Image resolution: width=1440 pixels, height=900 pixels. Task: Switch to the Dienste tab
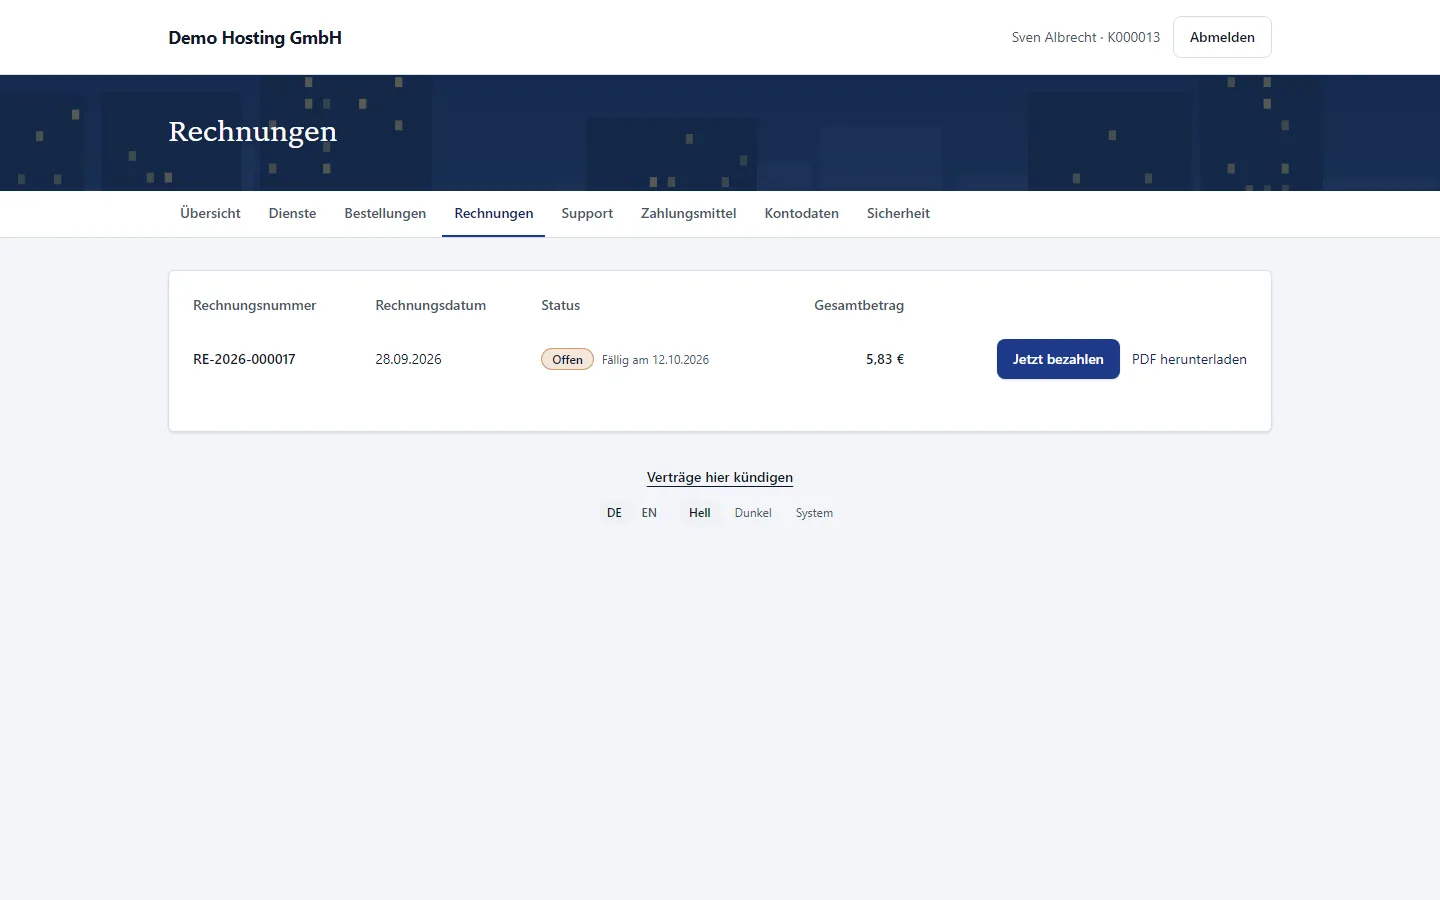[292, 213]
